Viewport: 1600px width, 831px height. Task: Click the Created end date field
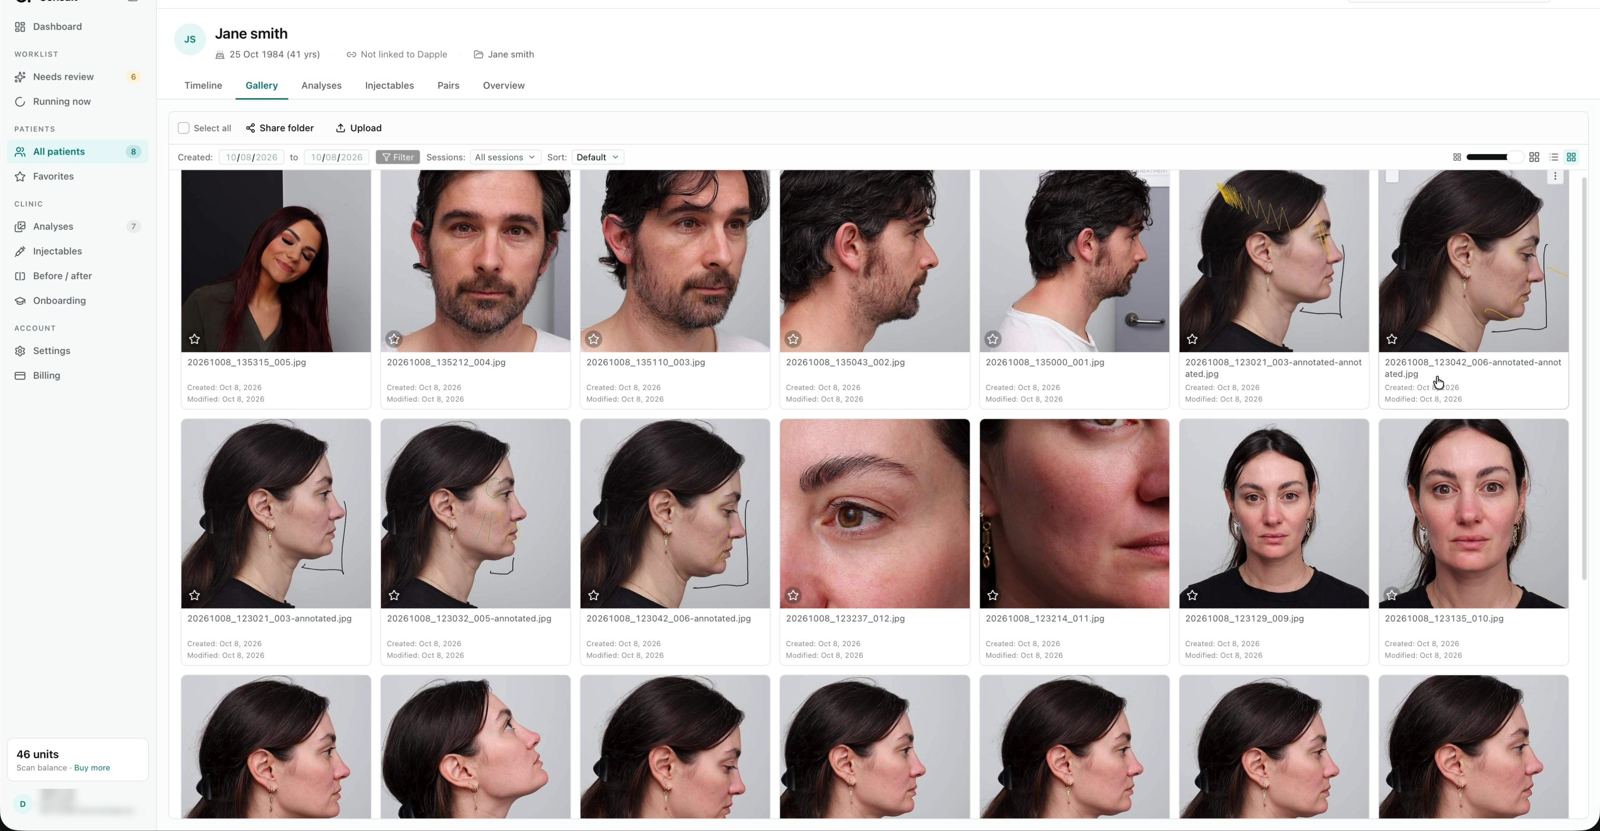tap(337, 157)
